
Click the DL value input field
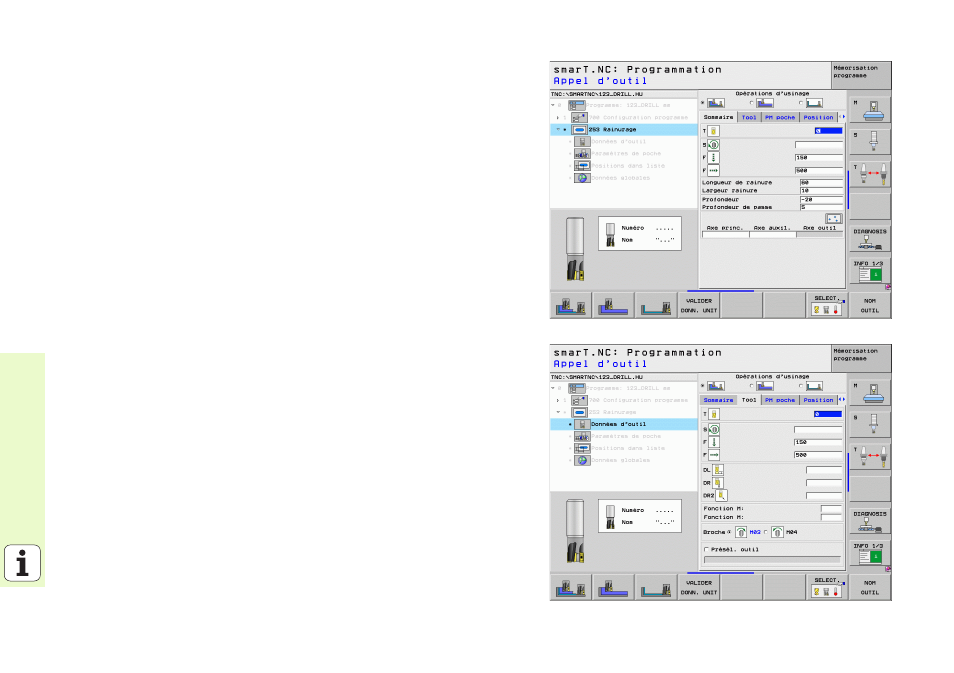[x=824, y=470]
